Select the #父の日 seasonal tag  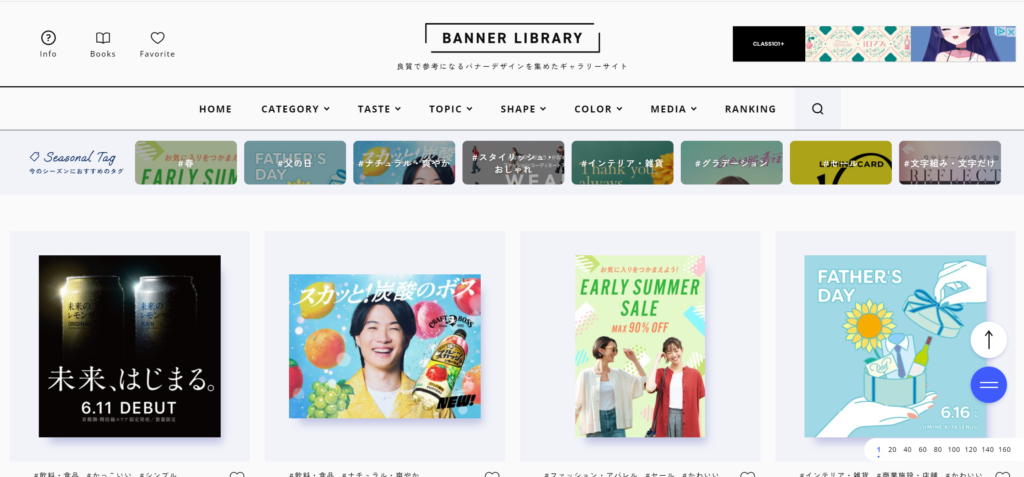click(x=295, y=163)
